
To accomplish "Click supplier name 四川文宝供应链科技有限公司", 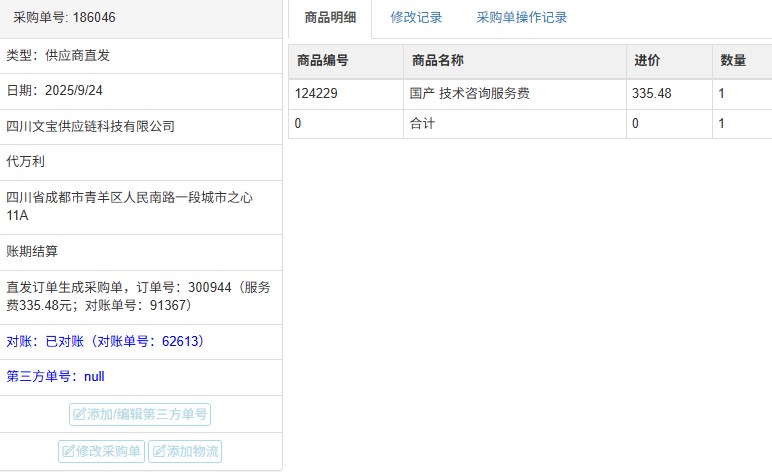I will [90, 127].
